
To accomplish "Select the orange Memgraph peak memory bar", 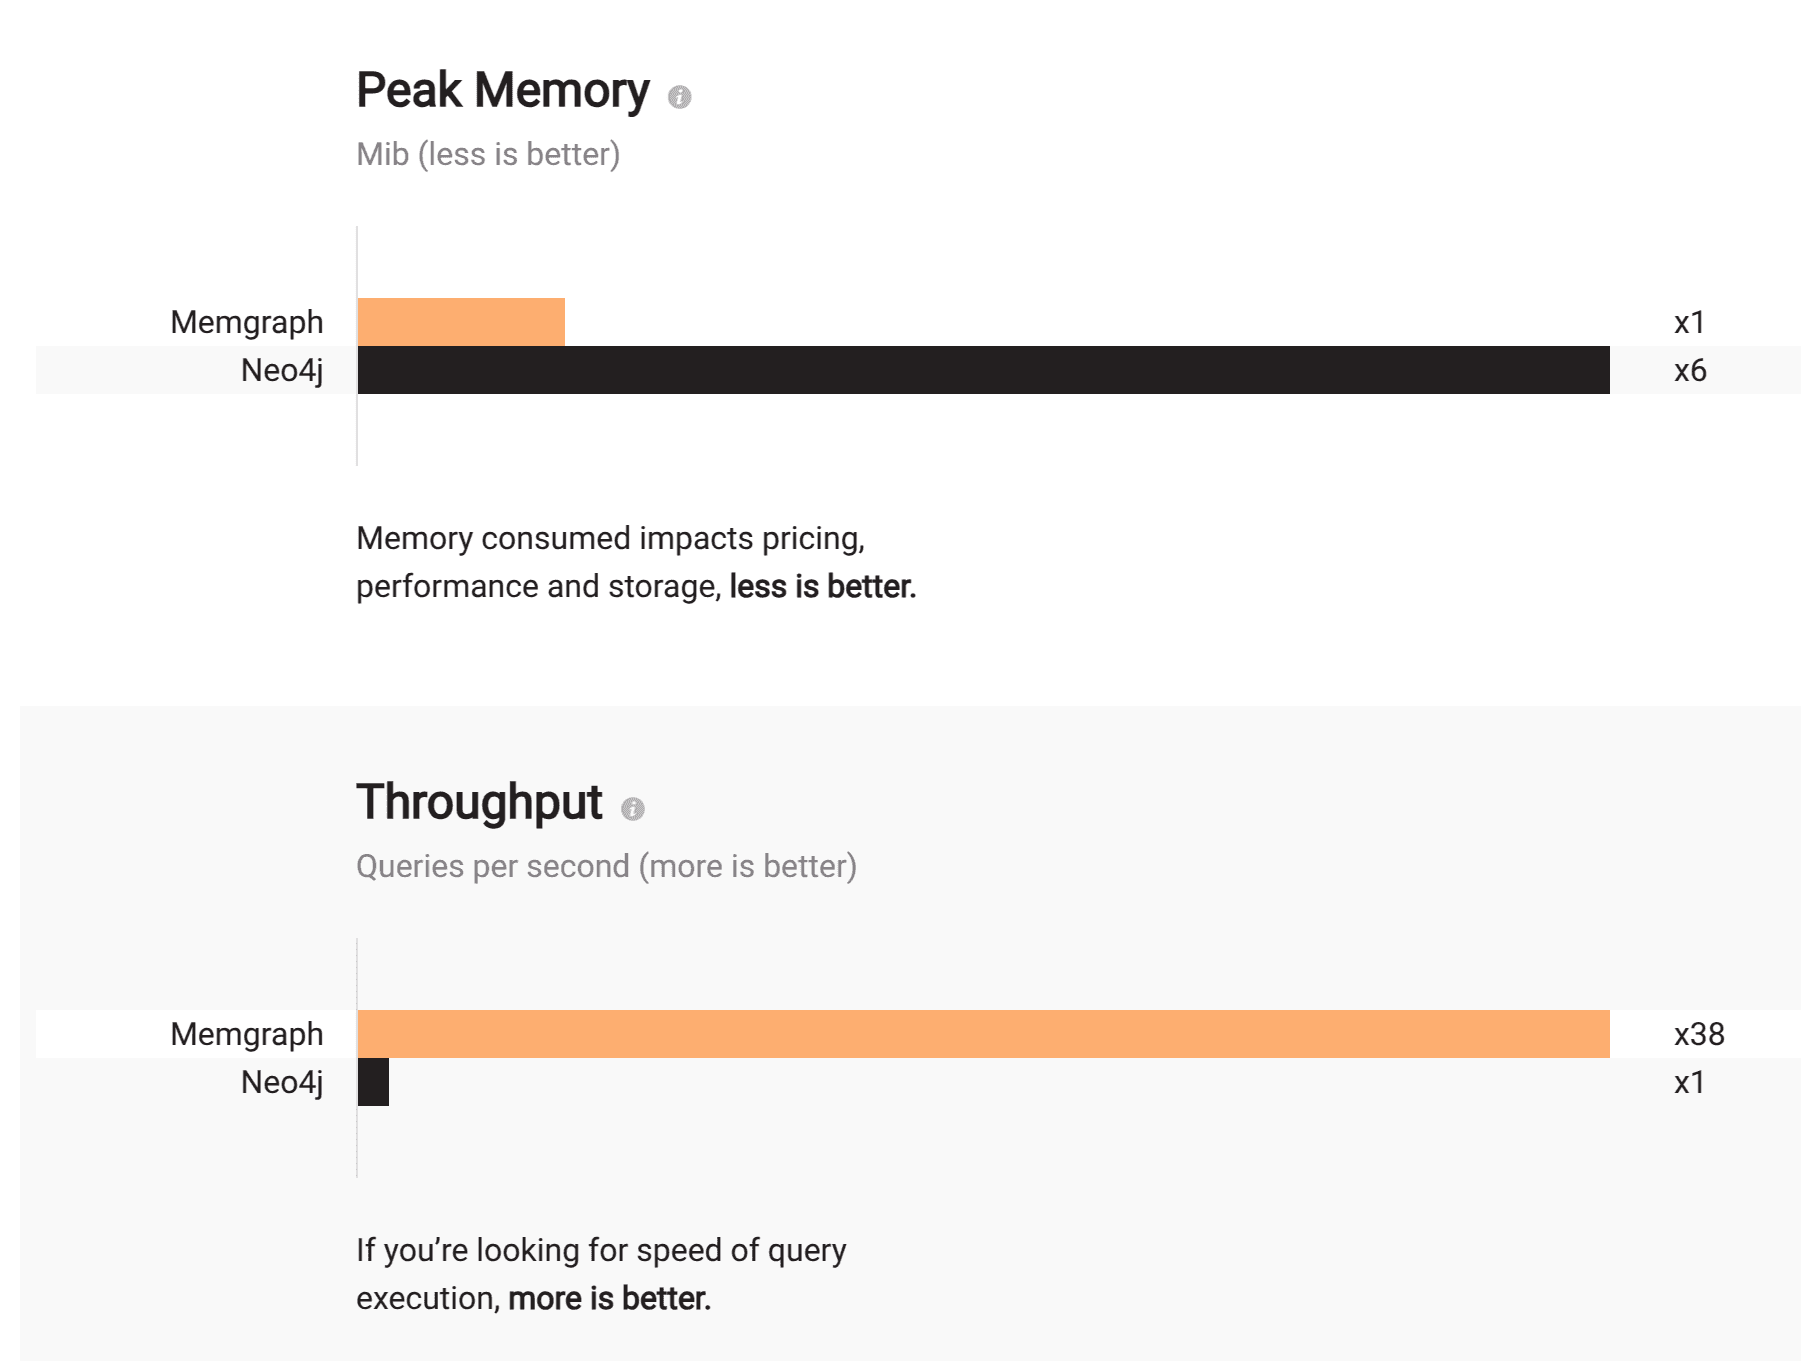I will tap(461, 322).
